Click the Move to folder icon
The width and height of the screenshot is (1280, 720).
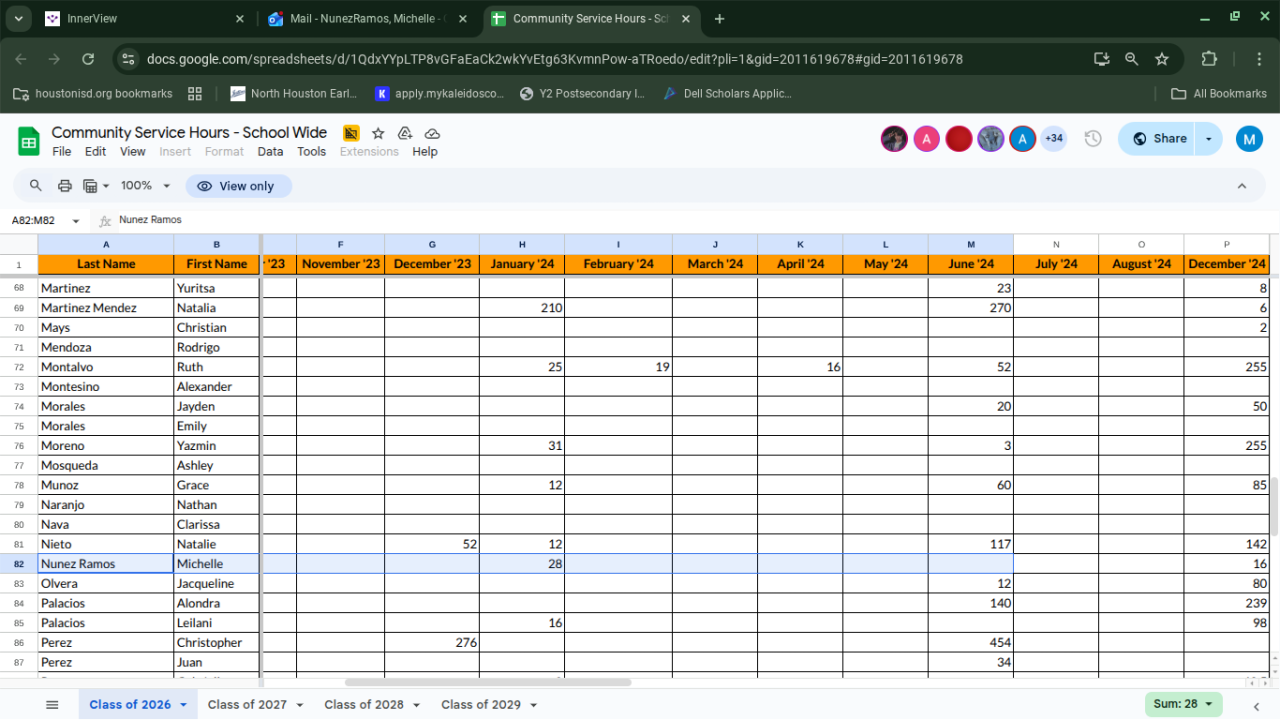pyautogui.click(x=405, y=133)
